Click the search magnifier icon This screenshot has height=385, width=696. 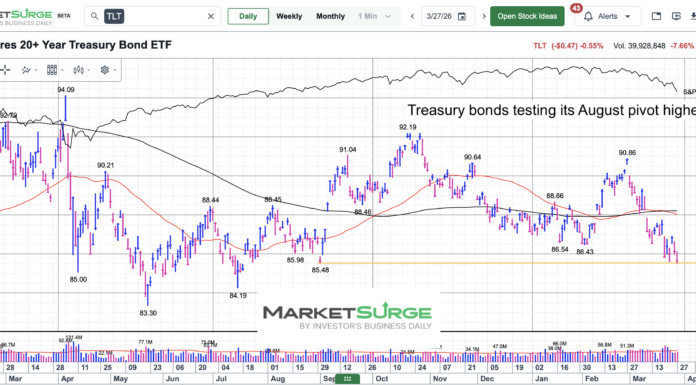point(94,16)
